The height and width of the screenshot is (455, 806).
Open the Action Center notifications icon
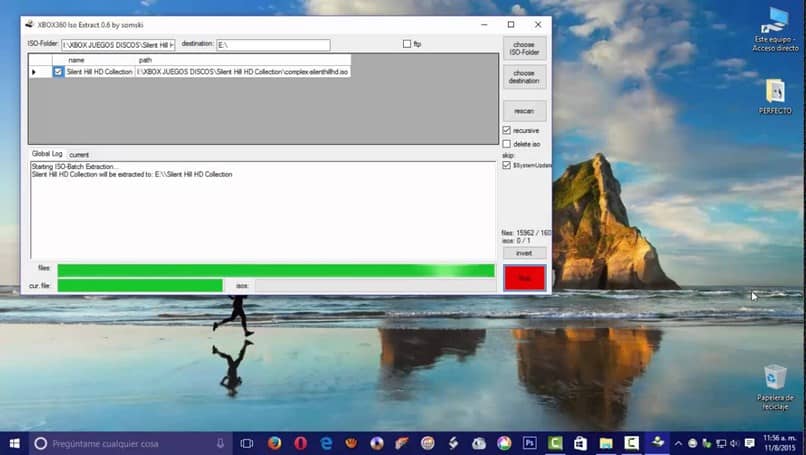749,443
